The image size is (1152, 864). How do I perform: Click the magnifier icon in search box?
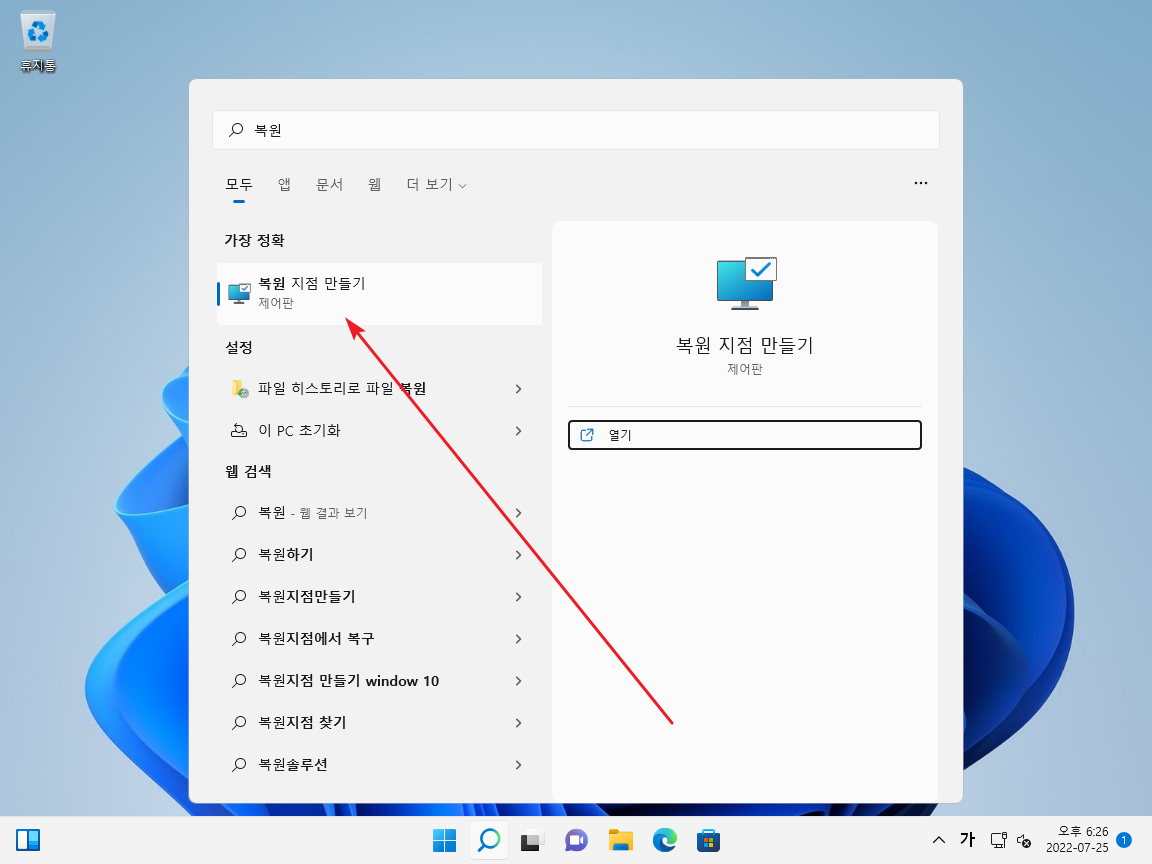point(236,130)
